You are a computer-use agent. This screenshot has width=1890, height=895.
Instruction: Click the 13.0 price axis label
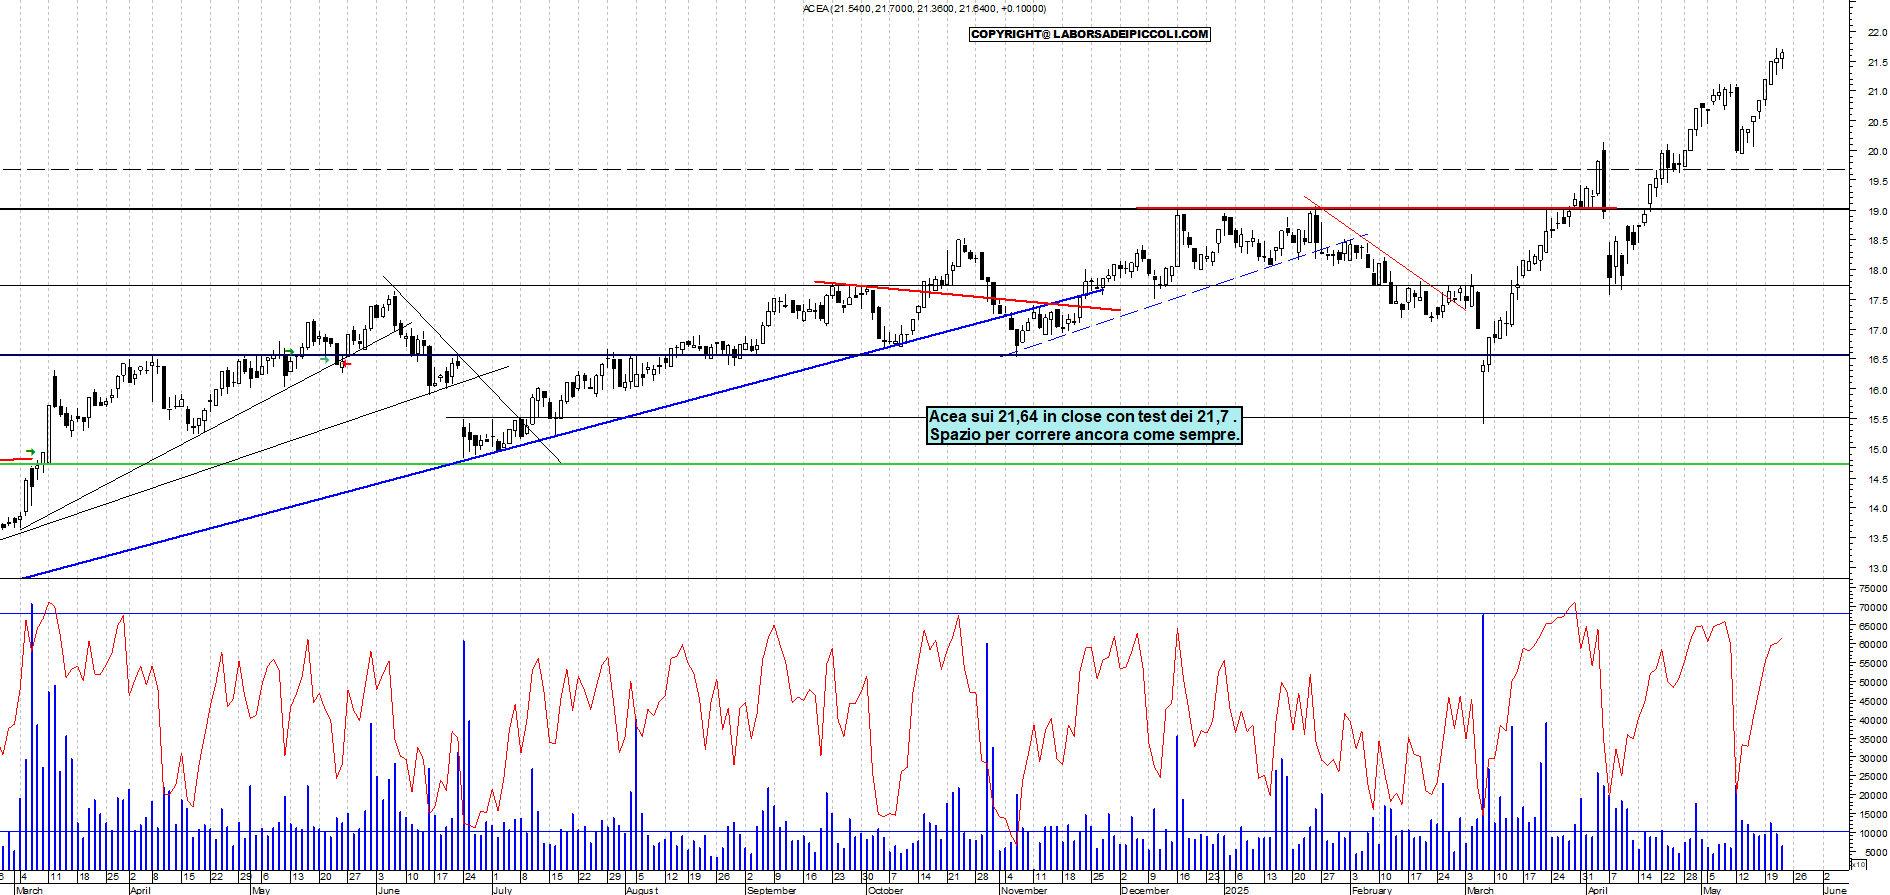(1877, 569)
